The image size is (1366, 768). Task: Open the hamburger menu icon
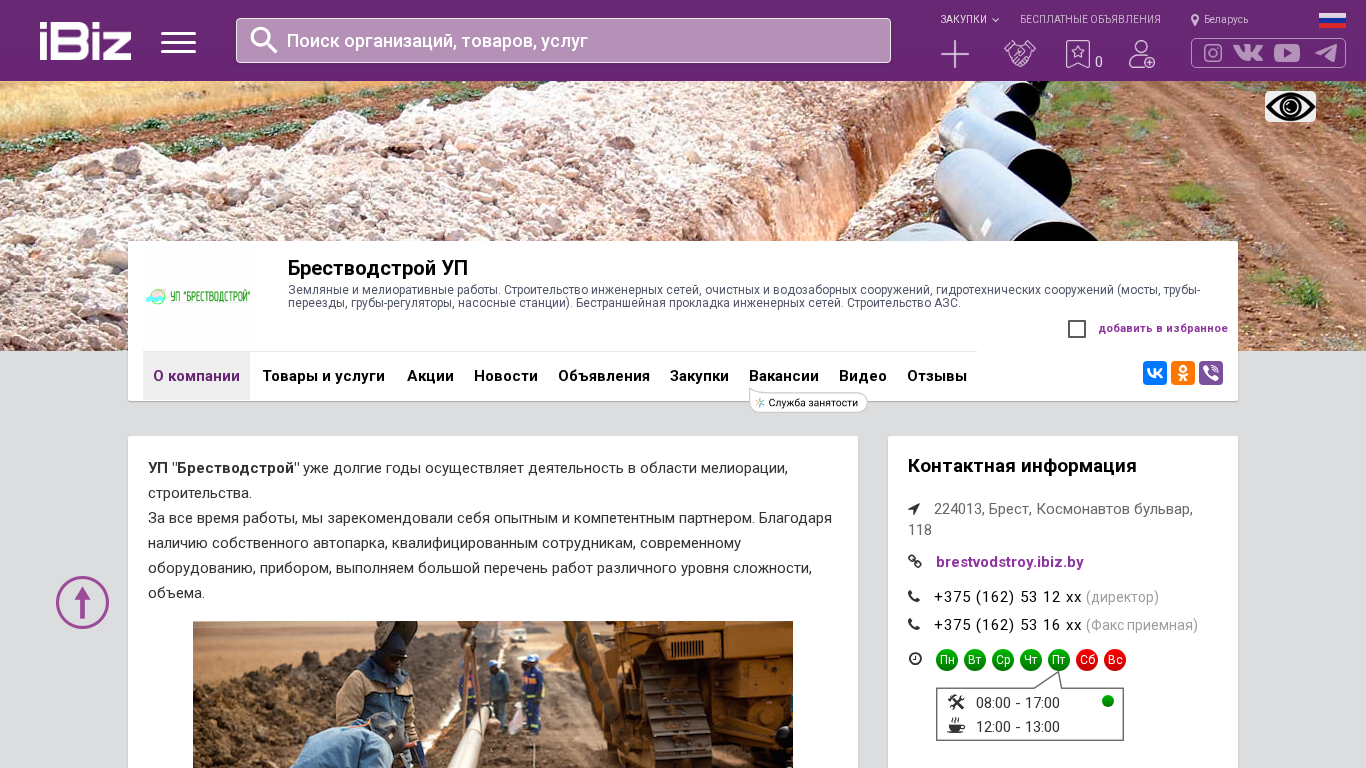tap(178, 42)
